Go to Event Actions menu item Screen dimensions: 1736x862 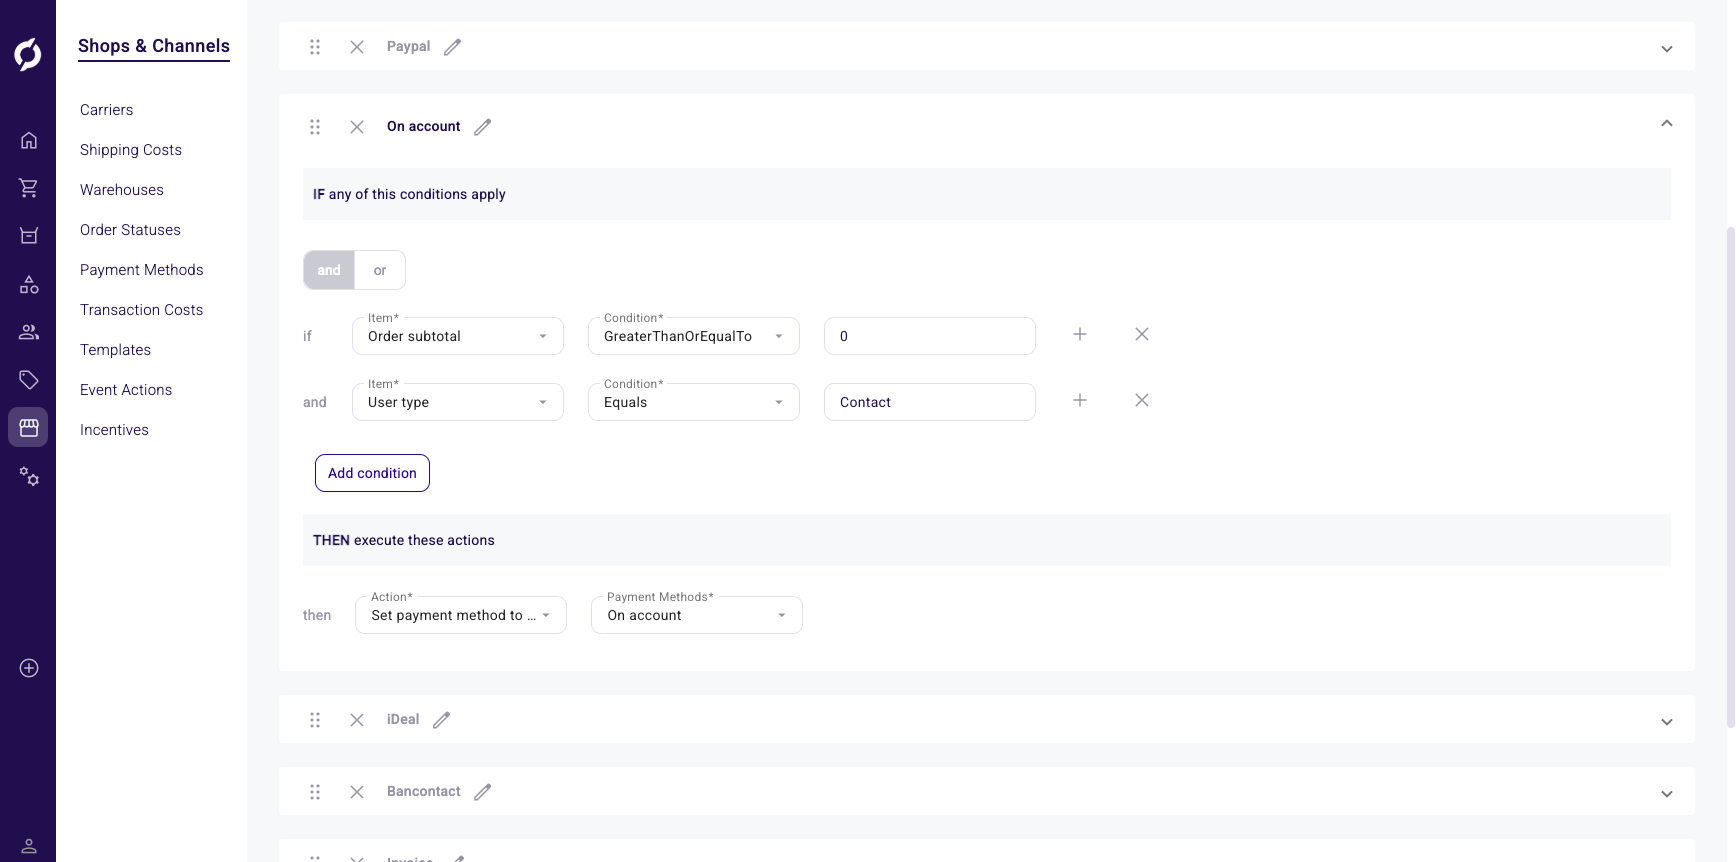tap(126, 390)
